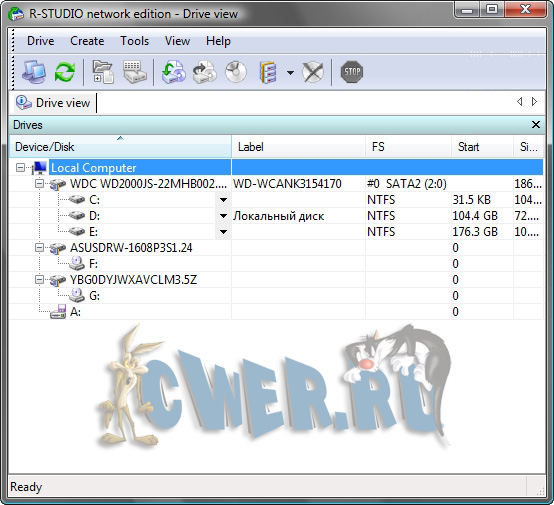Close the Drives panel with X
Screen dimensions: 554x505
(536, 125)
